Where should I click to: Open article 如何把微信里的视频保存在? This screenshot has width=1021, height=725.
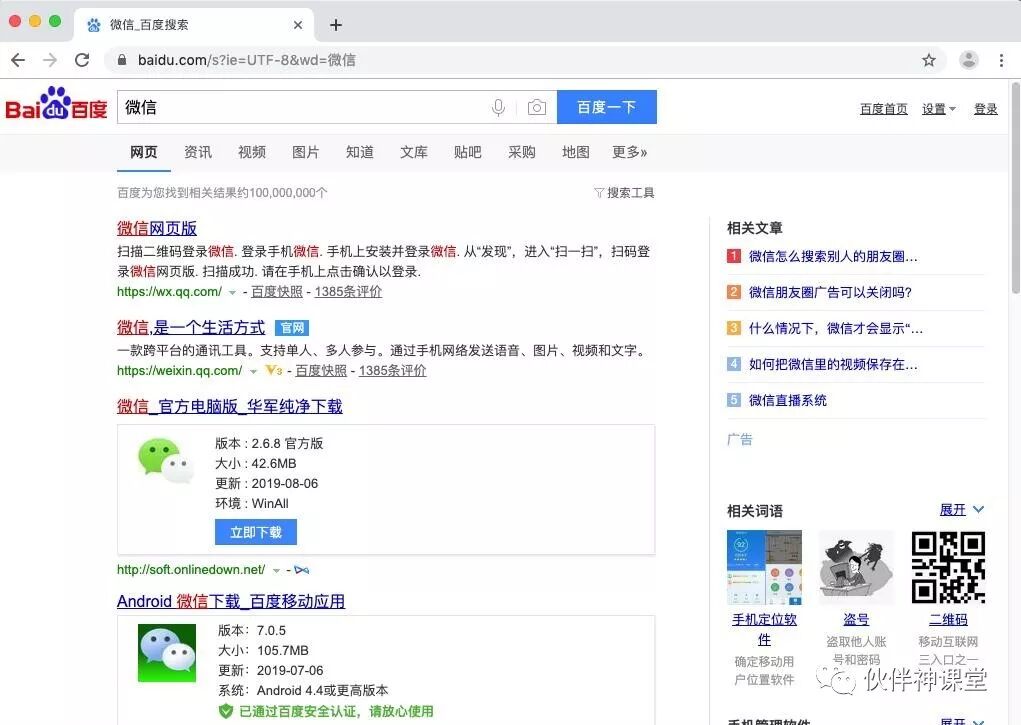pos(833,364)
